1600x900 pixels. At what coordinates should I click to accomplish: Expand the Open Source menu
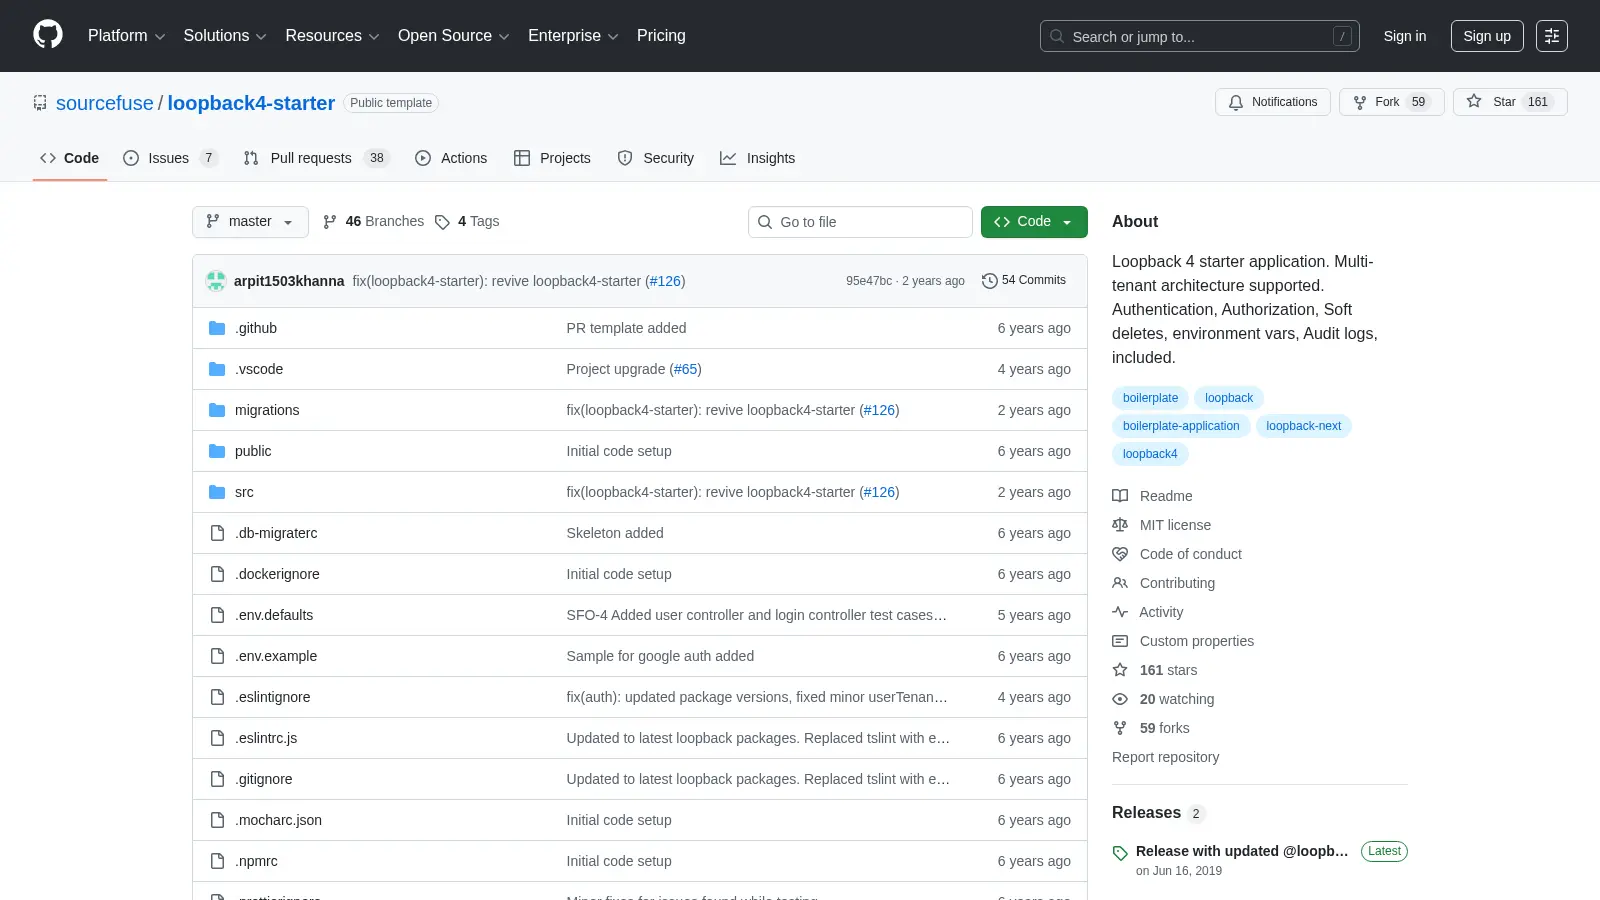click(x=453, y=36)
